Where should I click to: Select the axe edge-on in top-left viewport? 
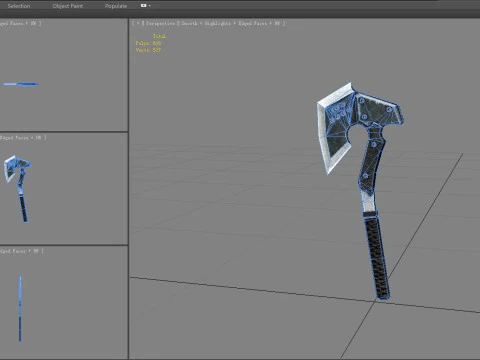click(x=20, y=84)
